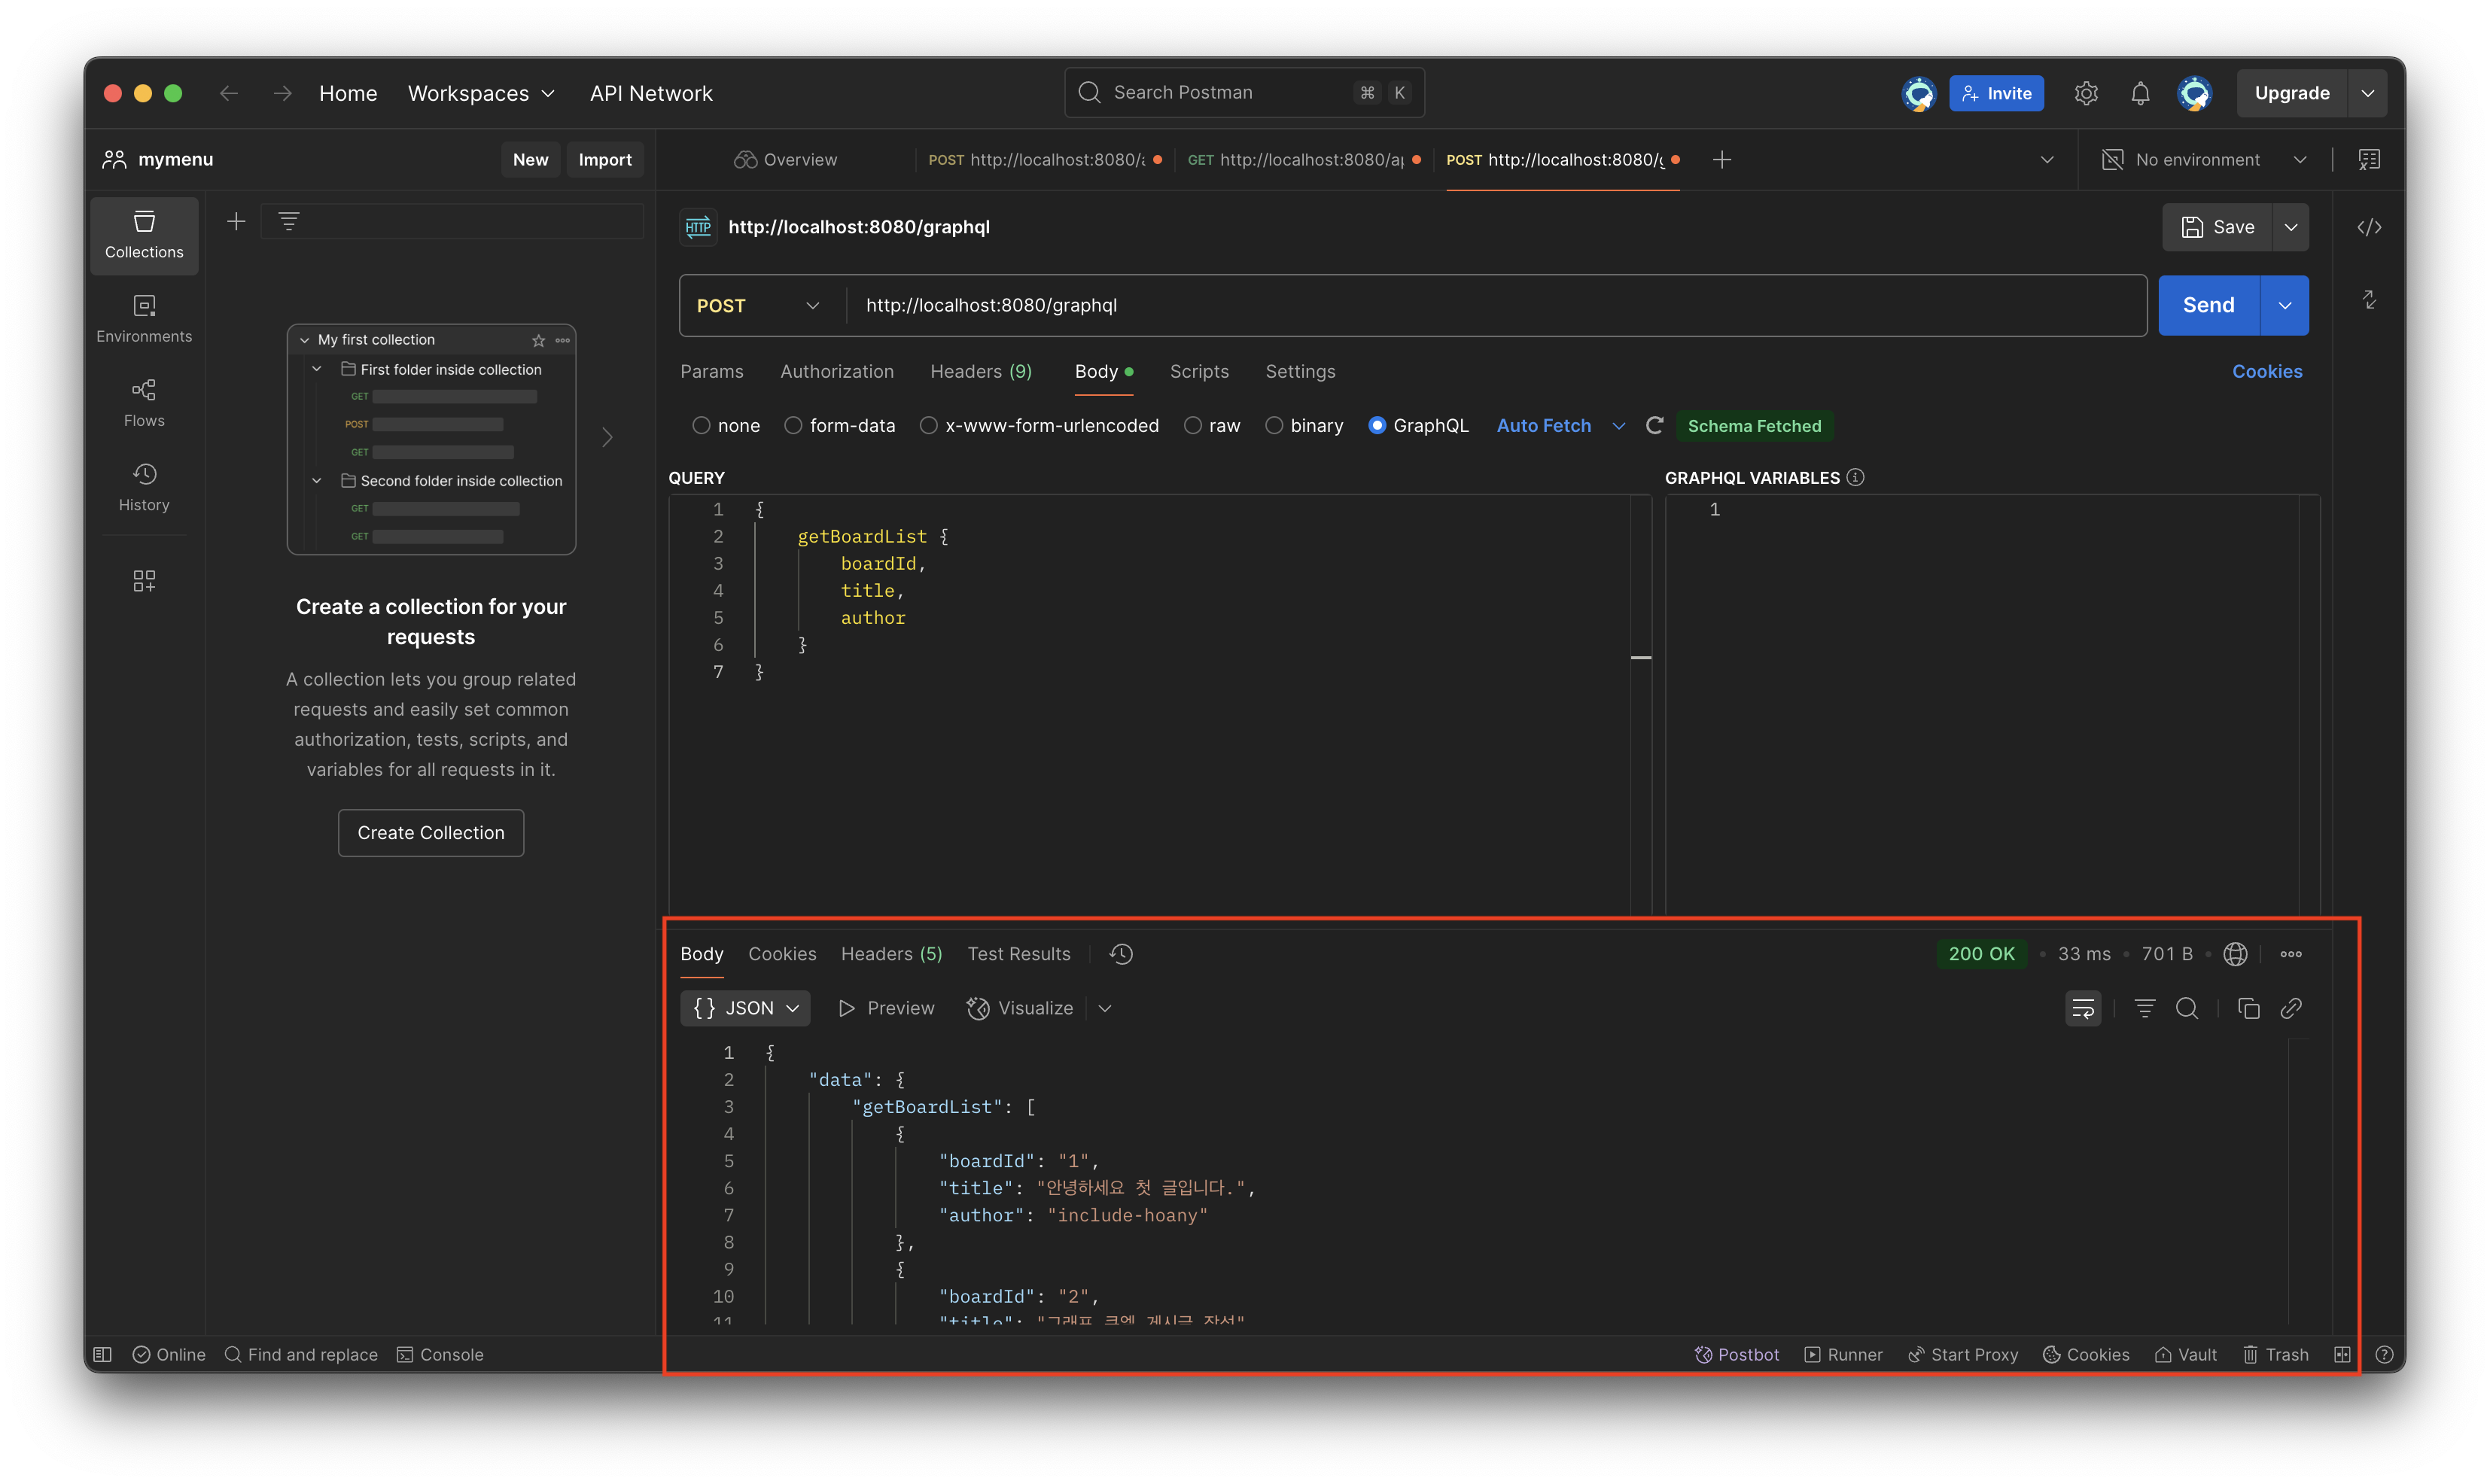This screenshot has height=1484, width=2490.
Task: Select the form-data body option
Action: click(793, 425)
